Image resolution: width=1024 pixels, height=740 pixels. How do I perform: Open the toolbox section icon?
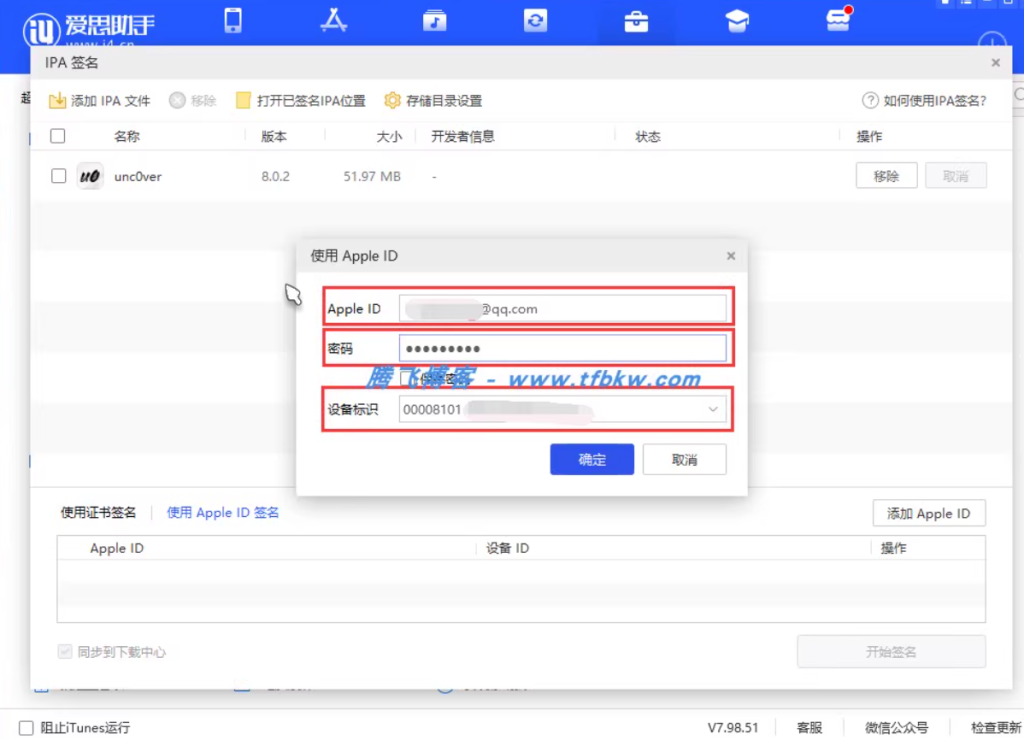(x=636, y=20)
